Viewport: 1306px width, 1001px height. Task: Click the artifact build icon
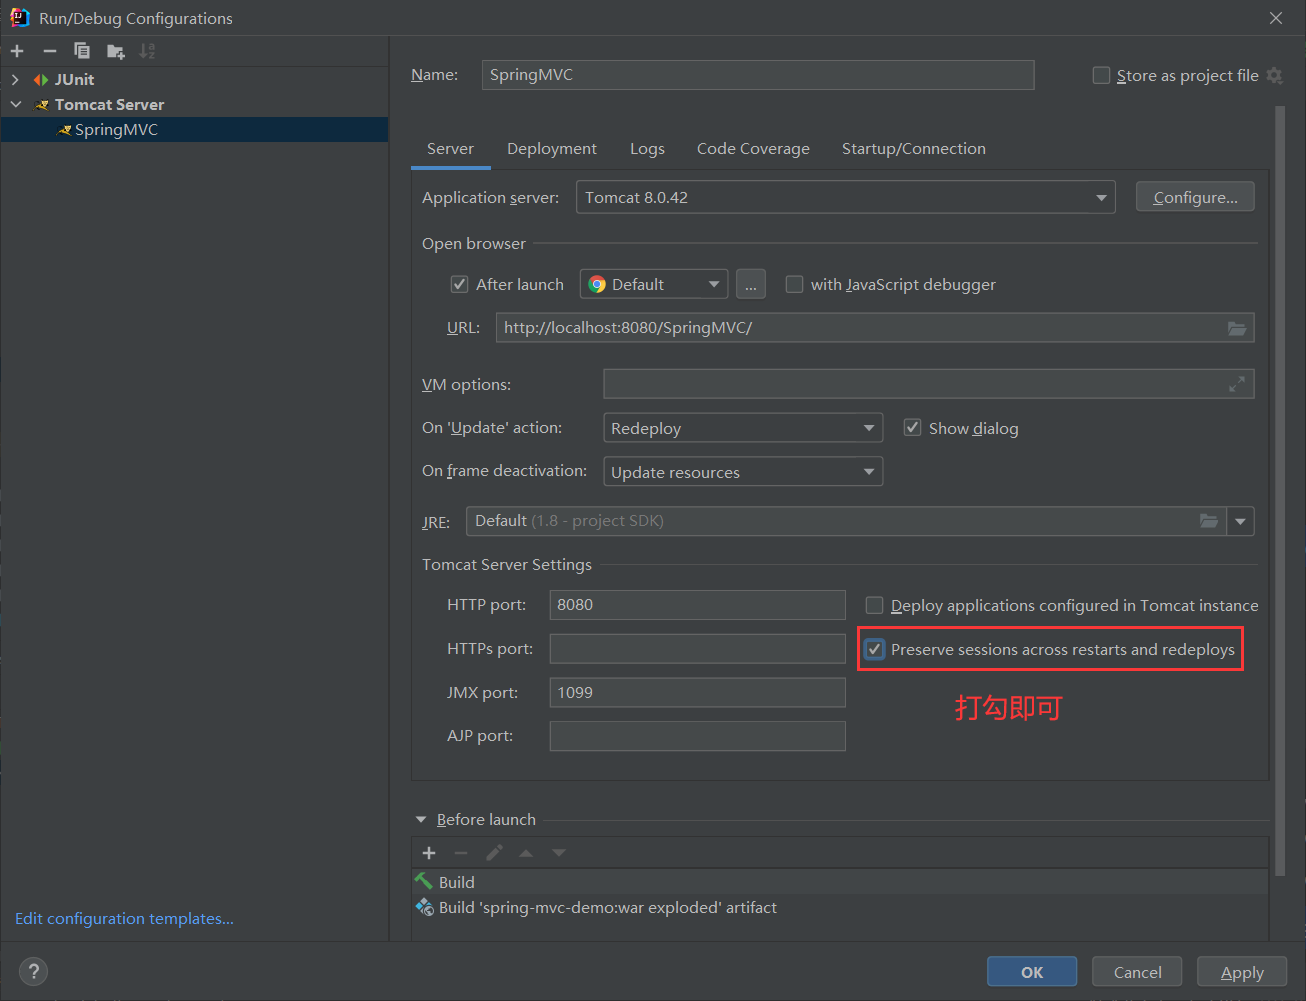pos(424,907)
